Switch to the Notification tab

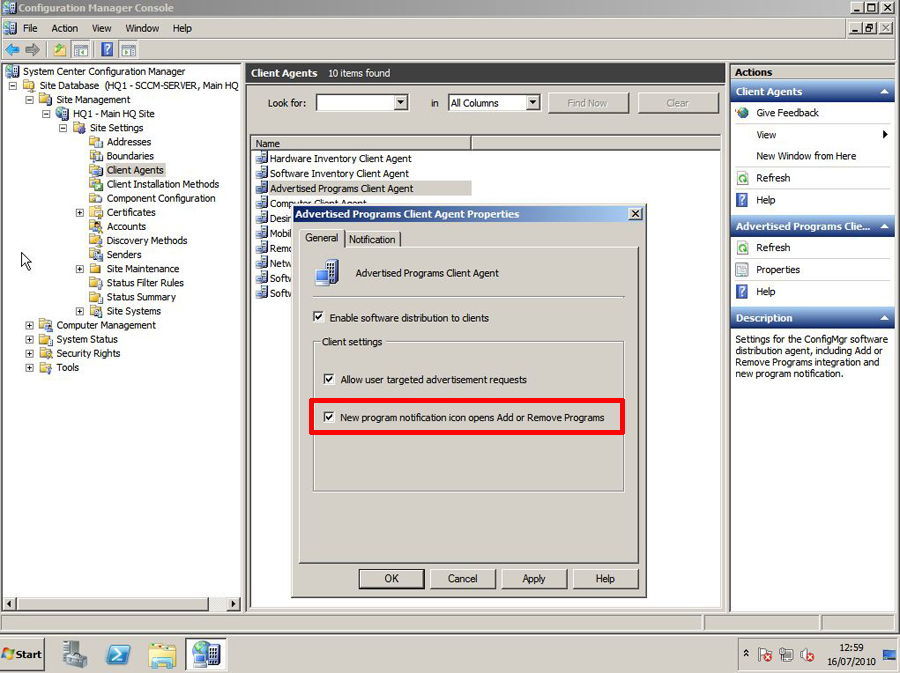pos(372,239)
